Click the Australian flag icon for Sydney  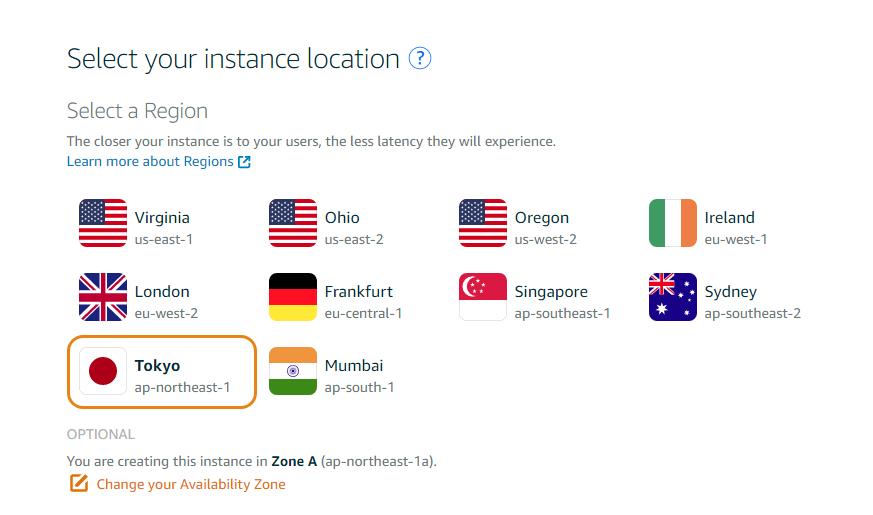[x=673, y=297]
